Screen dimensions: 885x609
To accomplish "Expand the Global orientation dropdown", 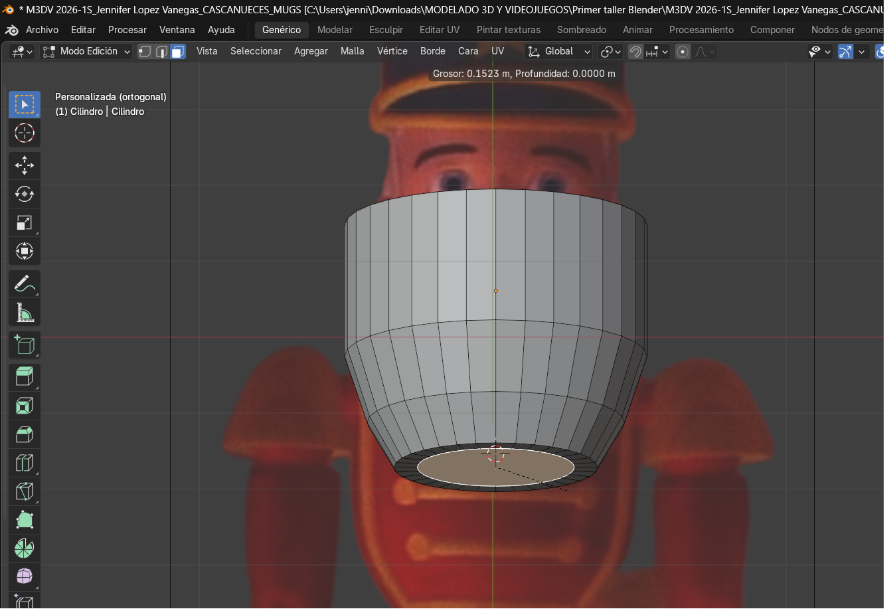I will click(560, 51).
